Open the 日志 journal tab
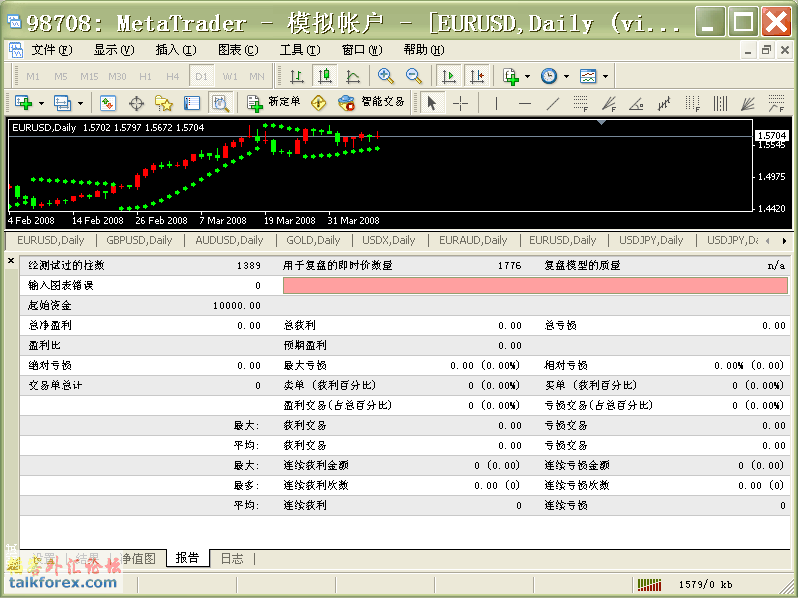Screen dimensions: 798x598 (232, 558)
